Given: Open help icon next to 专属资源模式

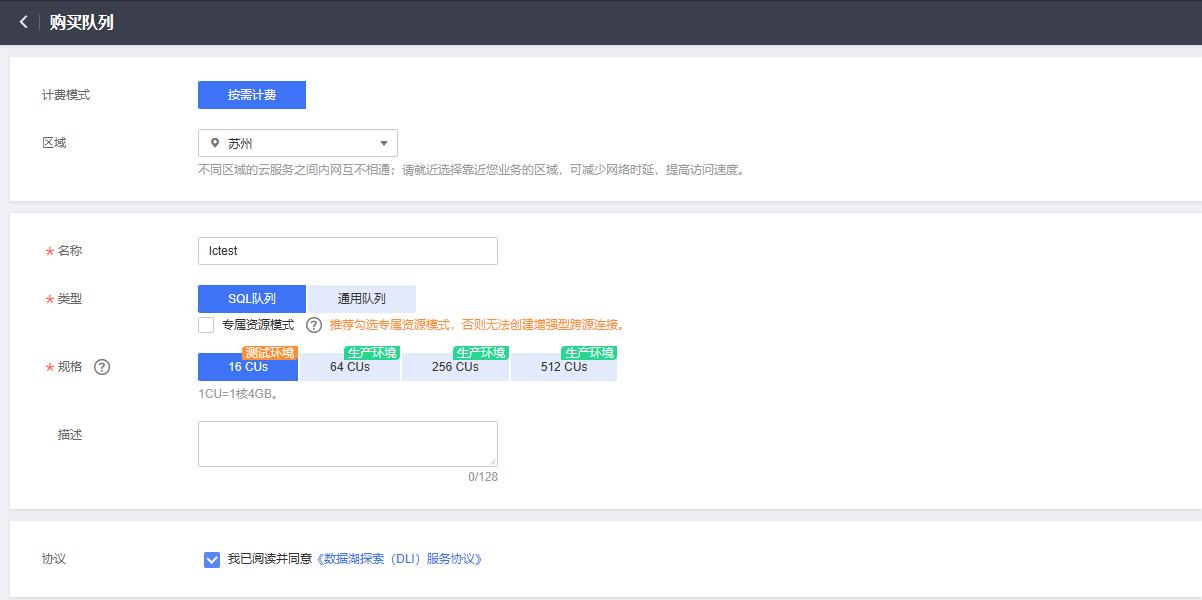Looking at the screenshot, I should coord(314,325).
